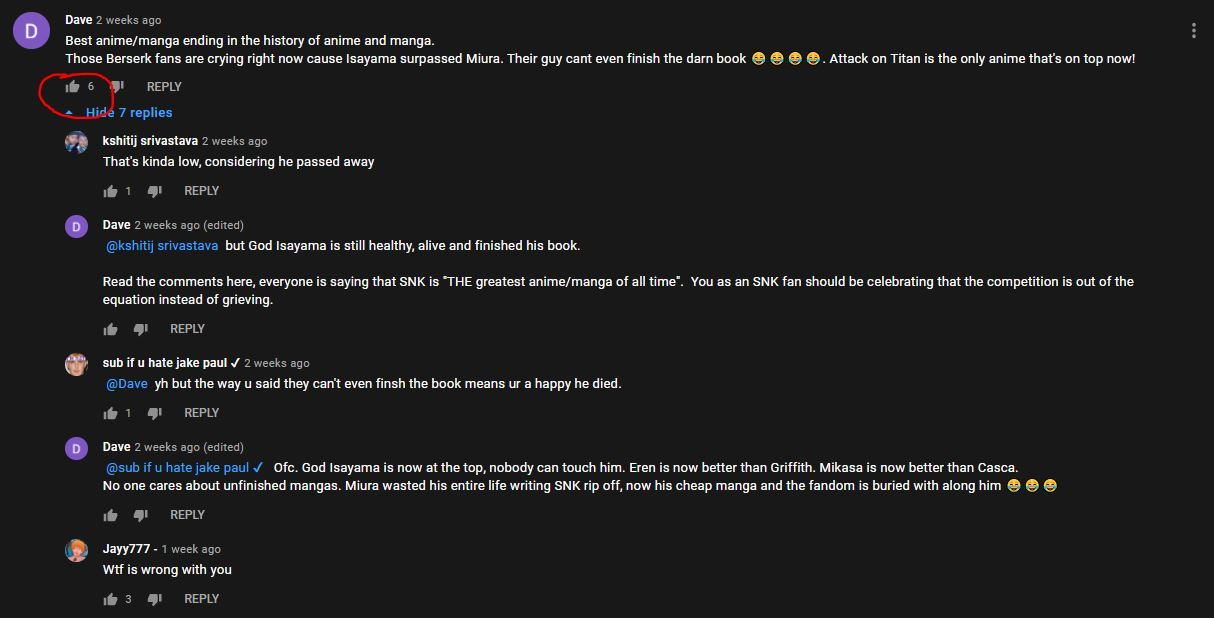The height and width of the screenshot is (618, 1214).
Task: Dislike Jayy777's 'Wtf is wrong' reply
Action: click(154, 599)
